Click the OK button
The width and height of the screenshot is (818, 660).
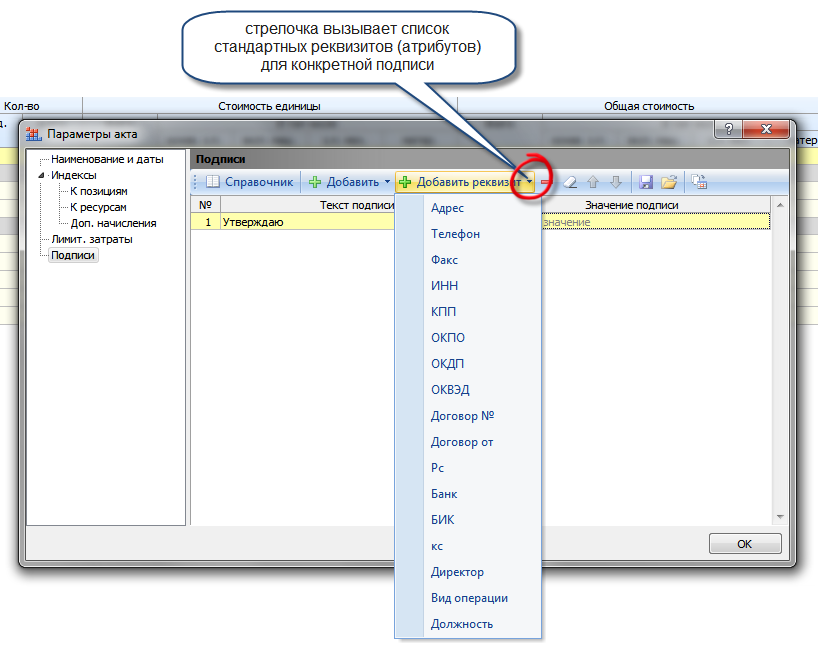point(744,544)
